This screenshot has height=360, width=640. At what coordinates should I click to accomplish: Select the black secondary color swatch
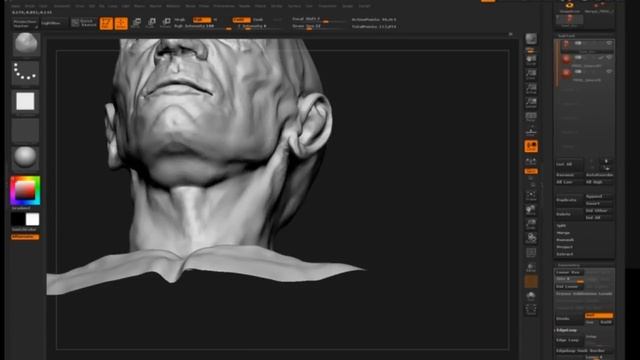[18, 220]
